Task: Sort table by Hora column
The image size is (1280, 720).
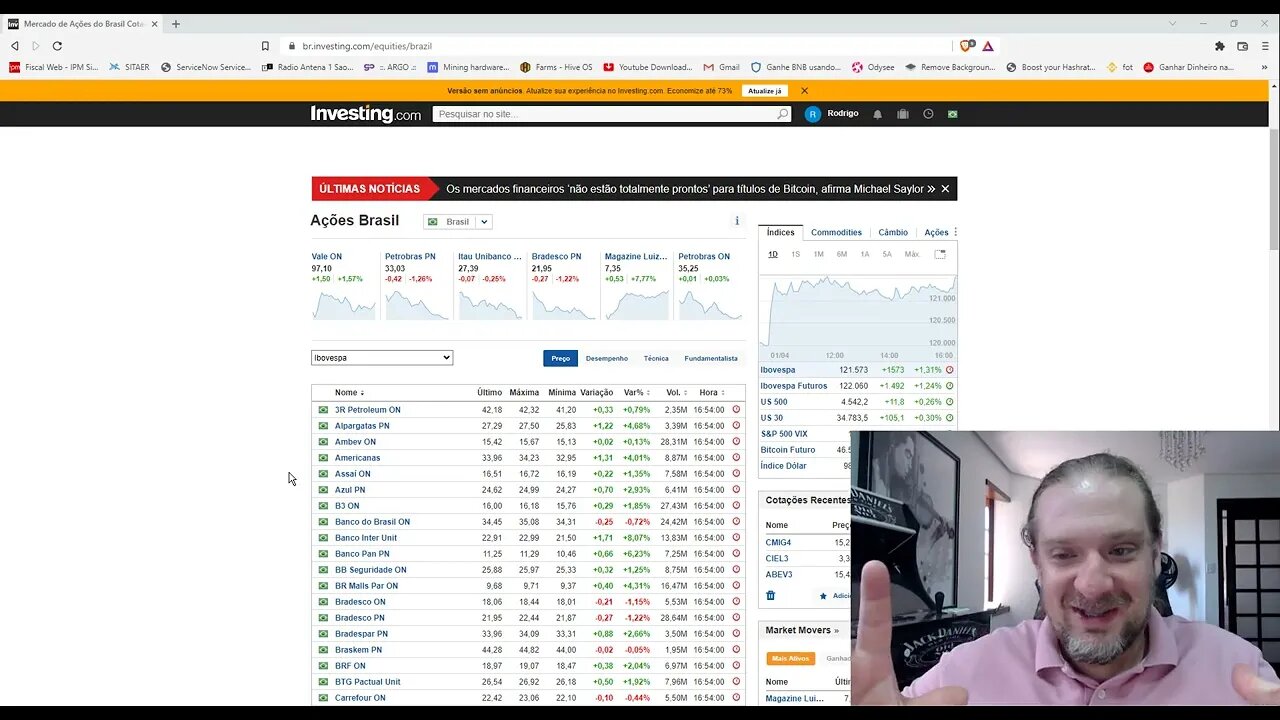Action: coord(711,393)
